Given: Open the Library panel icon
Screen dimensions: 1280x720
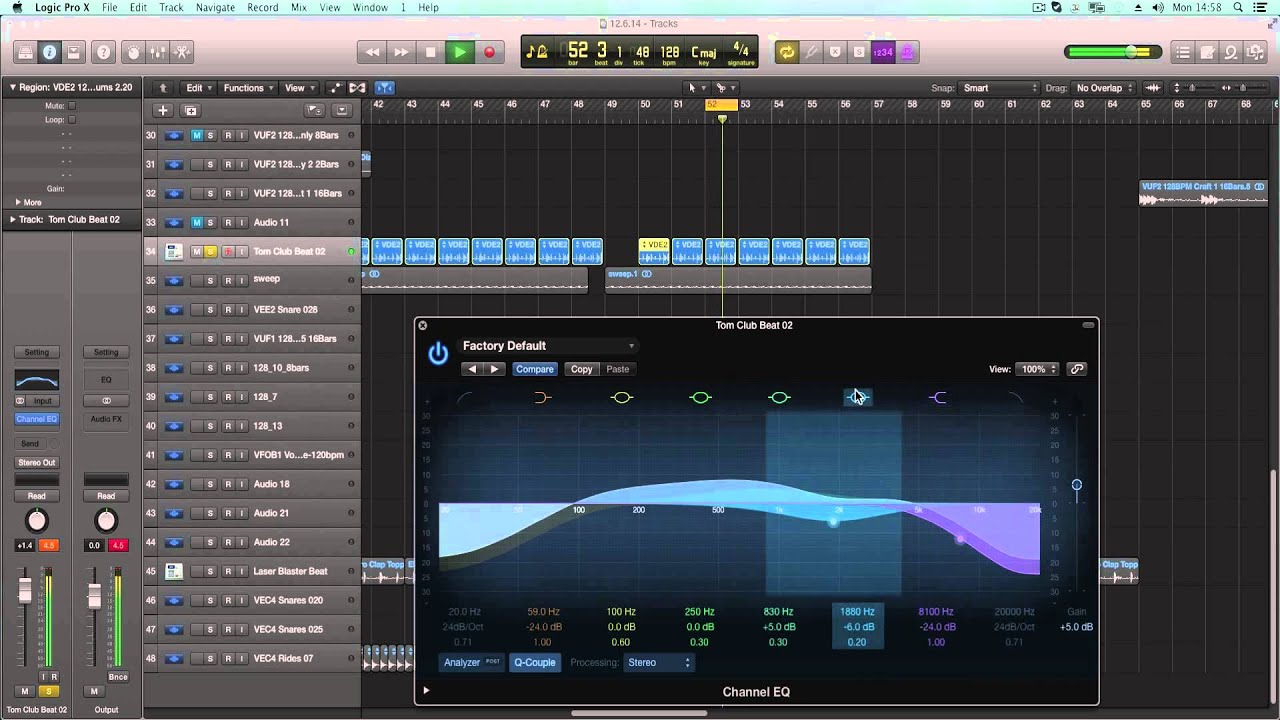Looking at the screenshot, I should [x=26, y=52].
